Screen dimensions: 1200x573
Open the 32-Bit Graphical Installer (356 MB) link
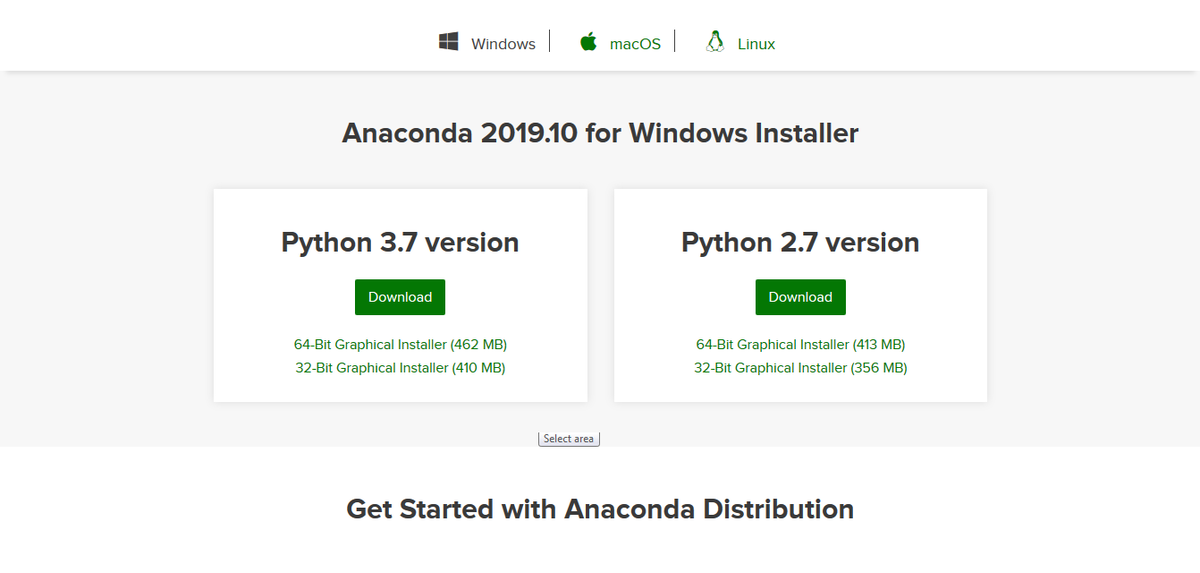[800, 368]
